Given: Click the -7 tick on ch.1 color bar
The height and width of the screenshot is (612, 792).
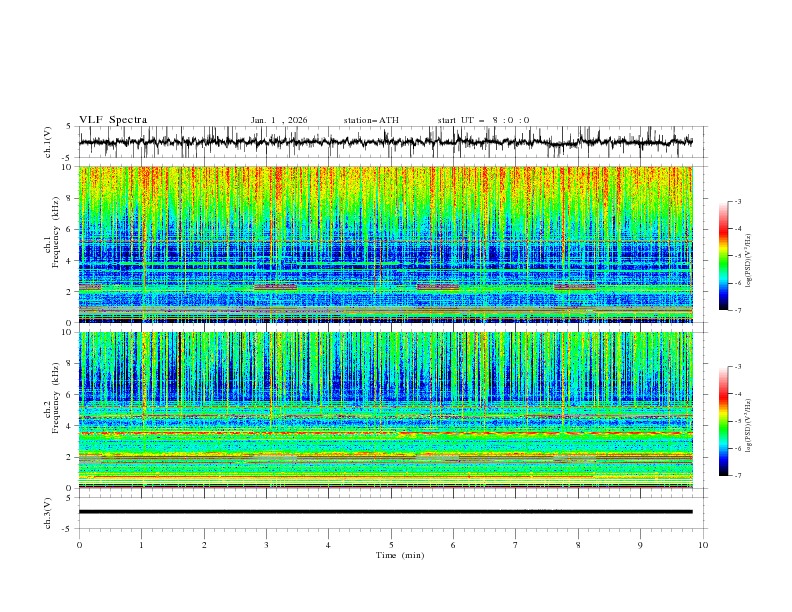Looking at the screenshot, I should (738, 310).
